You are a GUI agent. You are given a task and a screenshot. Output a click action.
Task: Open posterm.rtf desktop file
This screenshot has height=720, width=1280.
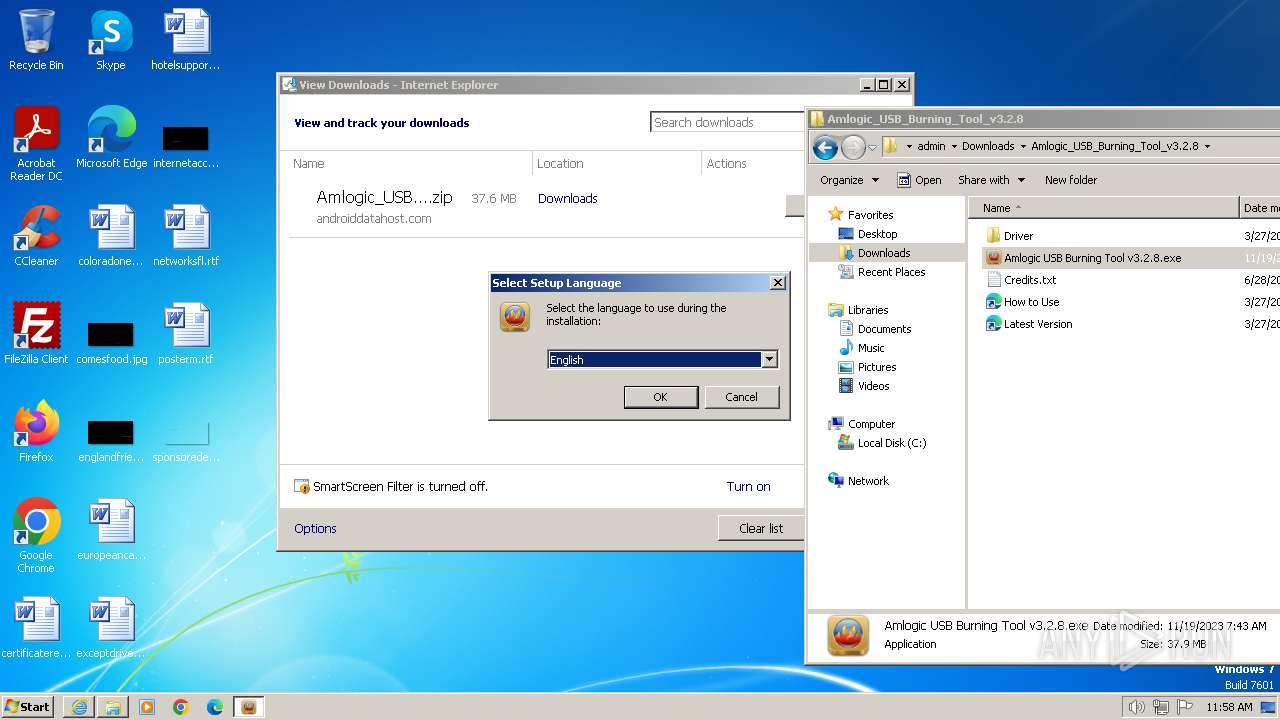pos(185,334)
